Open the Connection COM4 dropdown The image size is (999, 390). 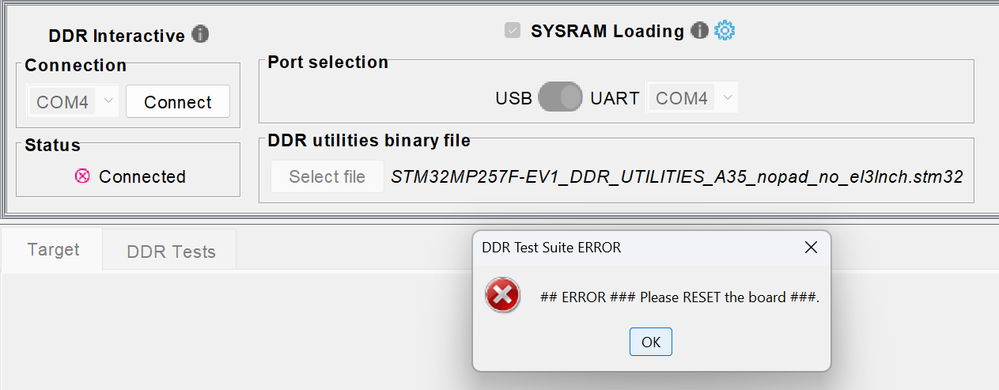73,101
